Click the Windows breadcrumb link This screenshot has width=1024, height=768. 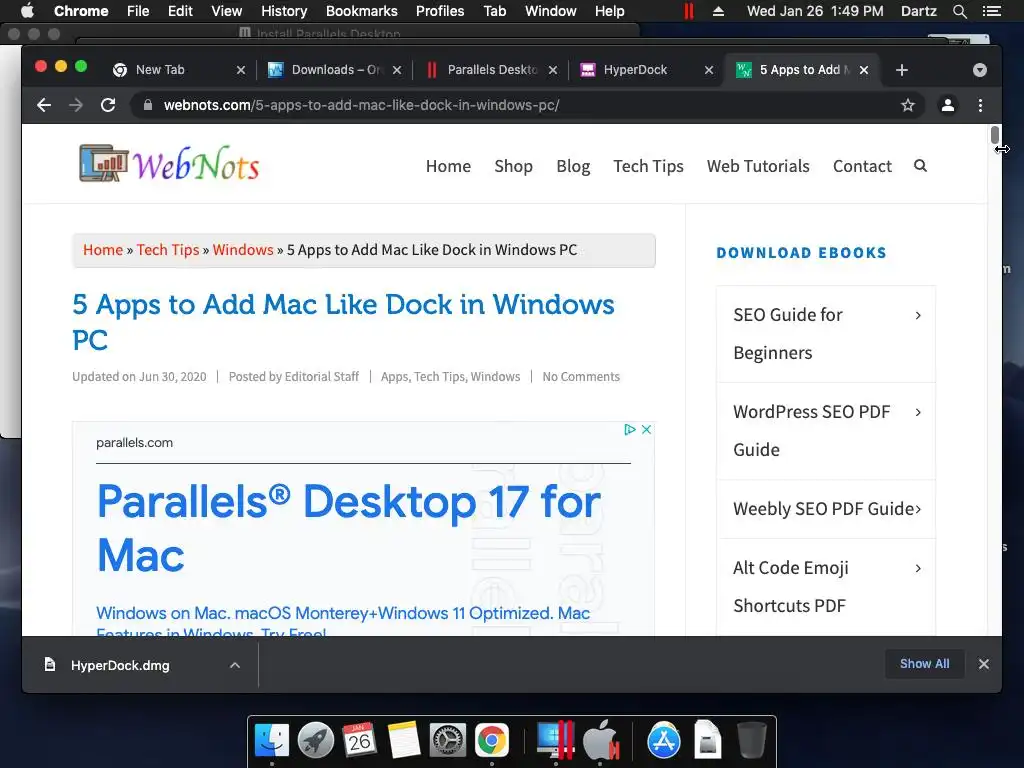tap(243, 249)
